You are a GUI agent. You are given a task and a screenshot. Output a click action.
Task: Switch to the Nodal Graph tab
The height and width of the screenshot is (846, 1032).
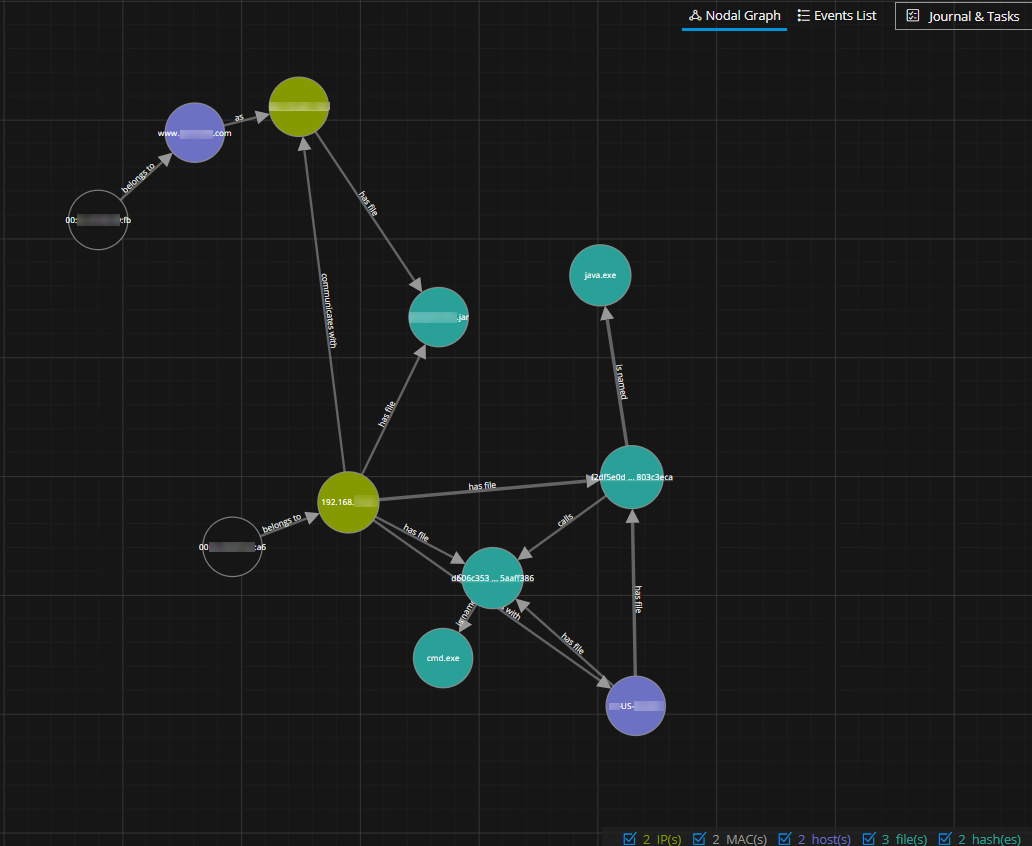tap(734, 16)
